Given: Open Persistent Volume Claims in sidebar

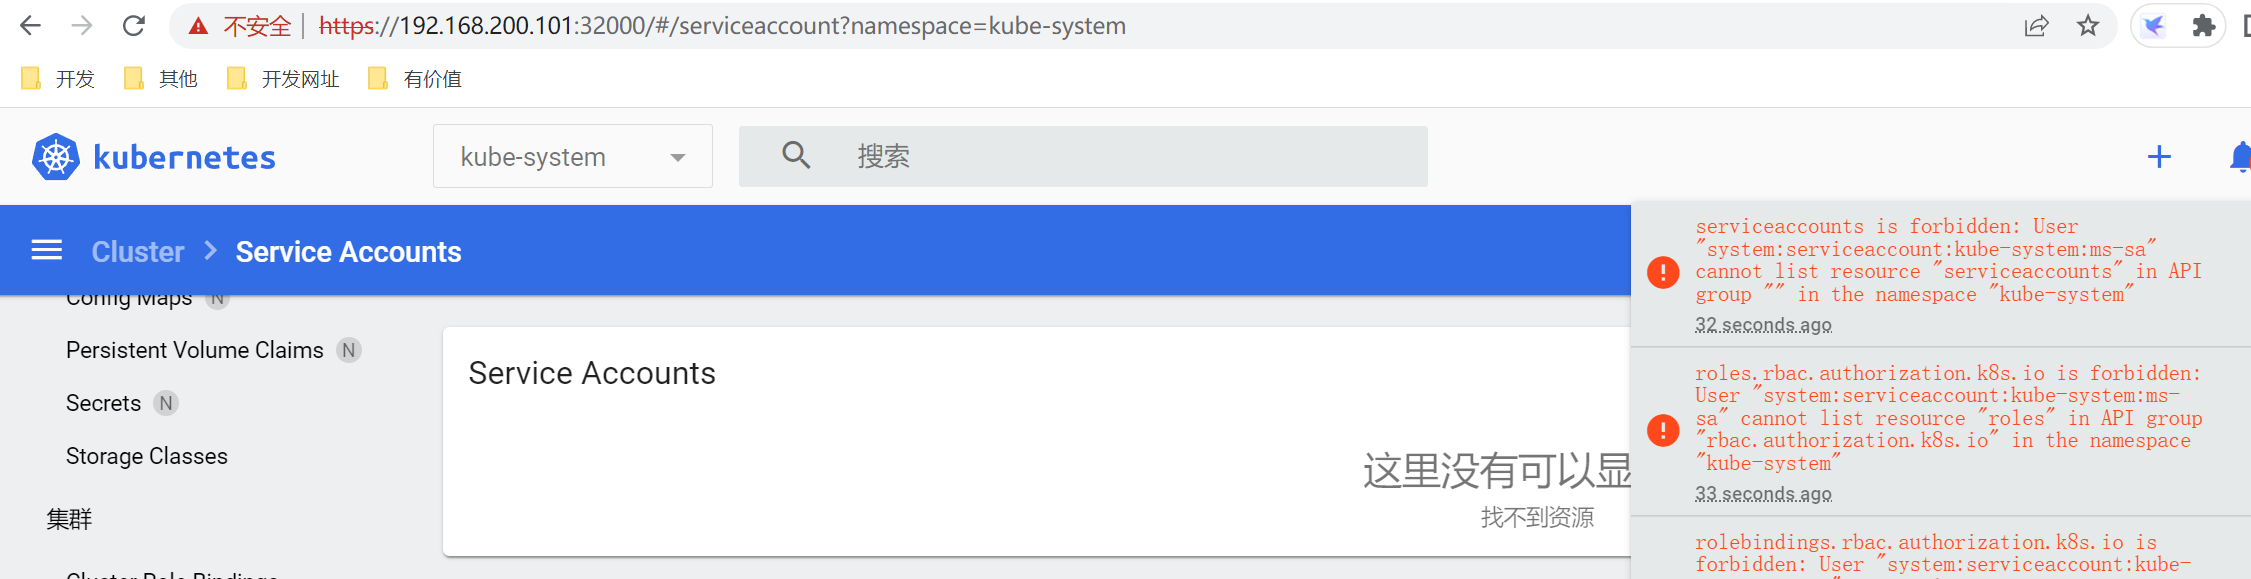Looking at the screenshot, I should click(195, 350).
